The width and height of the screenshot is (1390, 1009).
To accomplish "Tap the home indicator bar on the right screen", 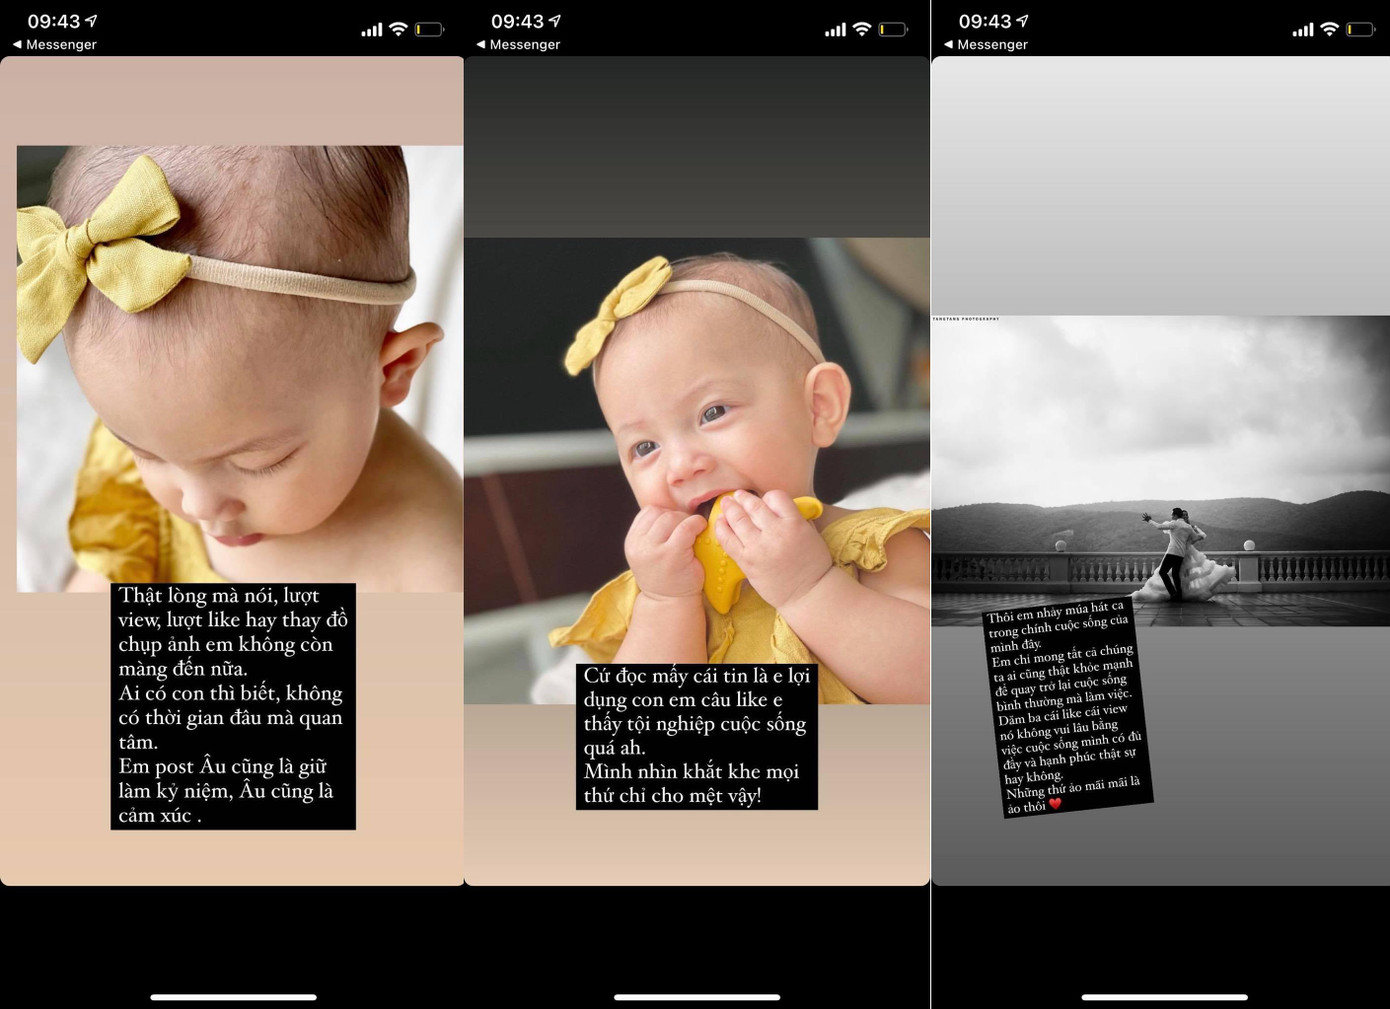I will [1164, 997].
